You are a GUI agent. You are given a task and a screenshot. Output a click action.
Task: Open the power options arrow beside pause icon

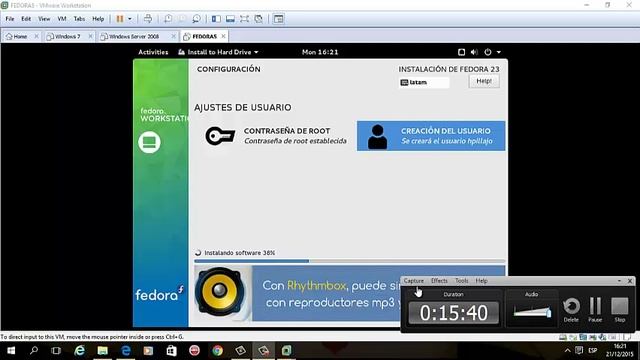click(x=130, y=19)
